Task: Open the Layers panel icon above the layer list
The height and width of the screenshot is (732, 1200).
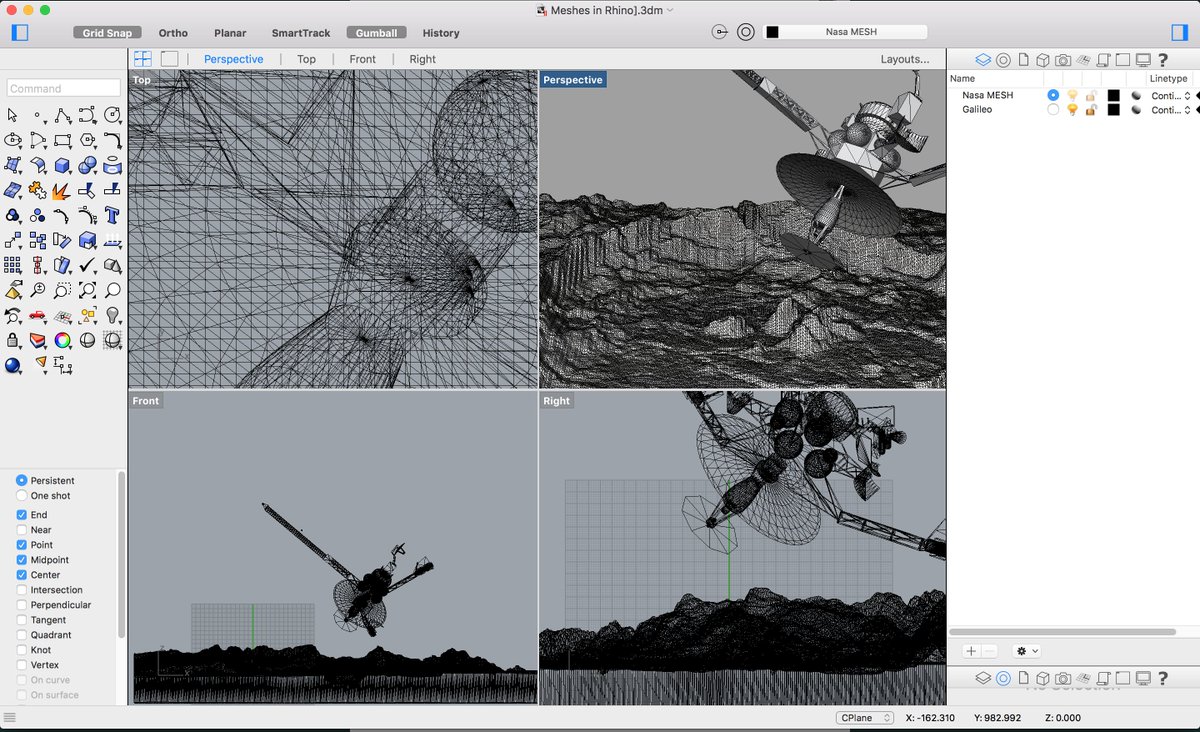Action: coord(983,59)
